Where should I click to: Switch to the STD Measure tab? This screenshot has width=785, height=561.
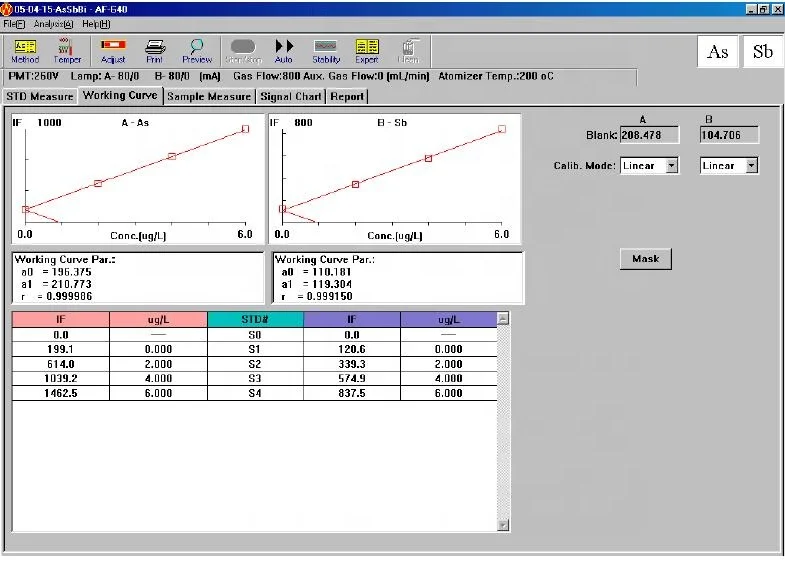40,96
